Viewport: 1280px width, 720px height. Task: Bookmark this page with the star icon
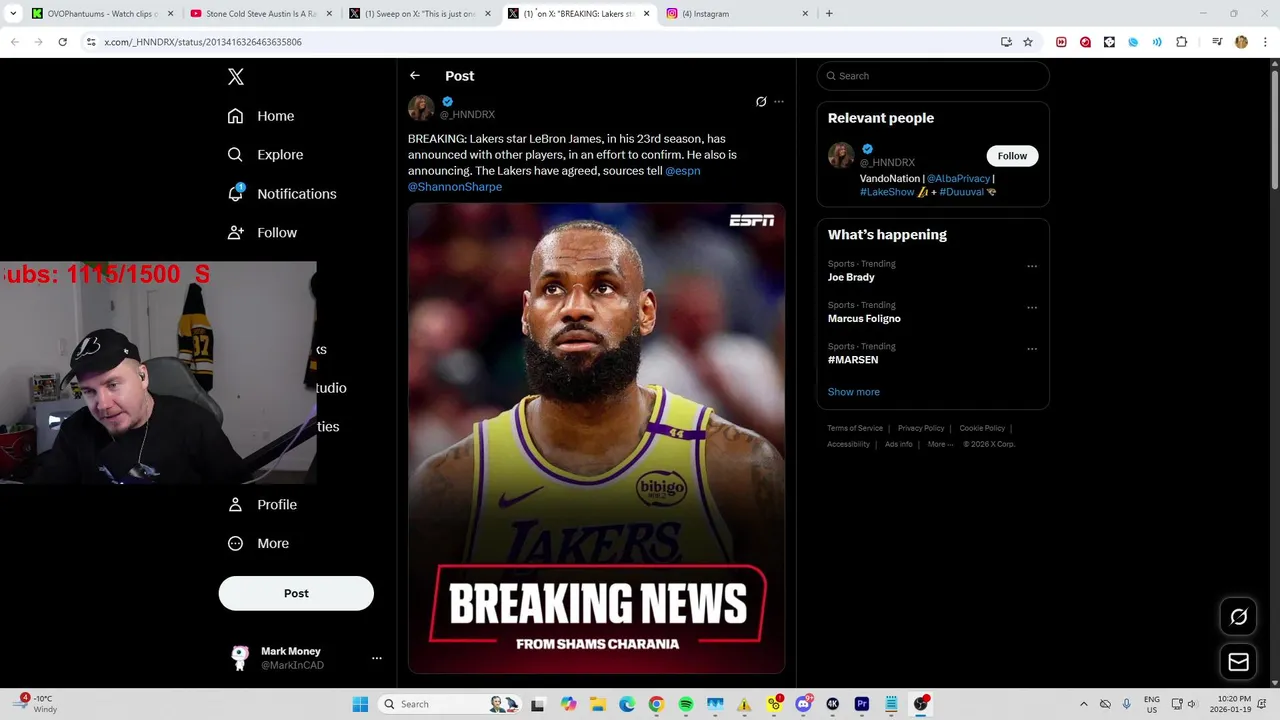point(1028,42)
